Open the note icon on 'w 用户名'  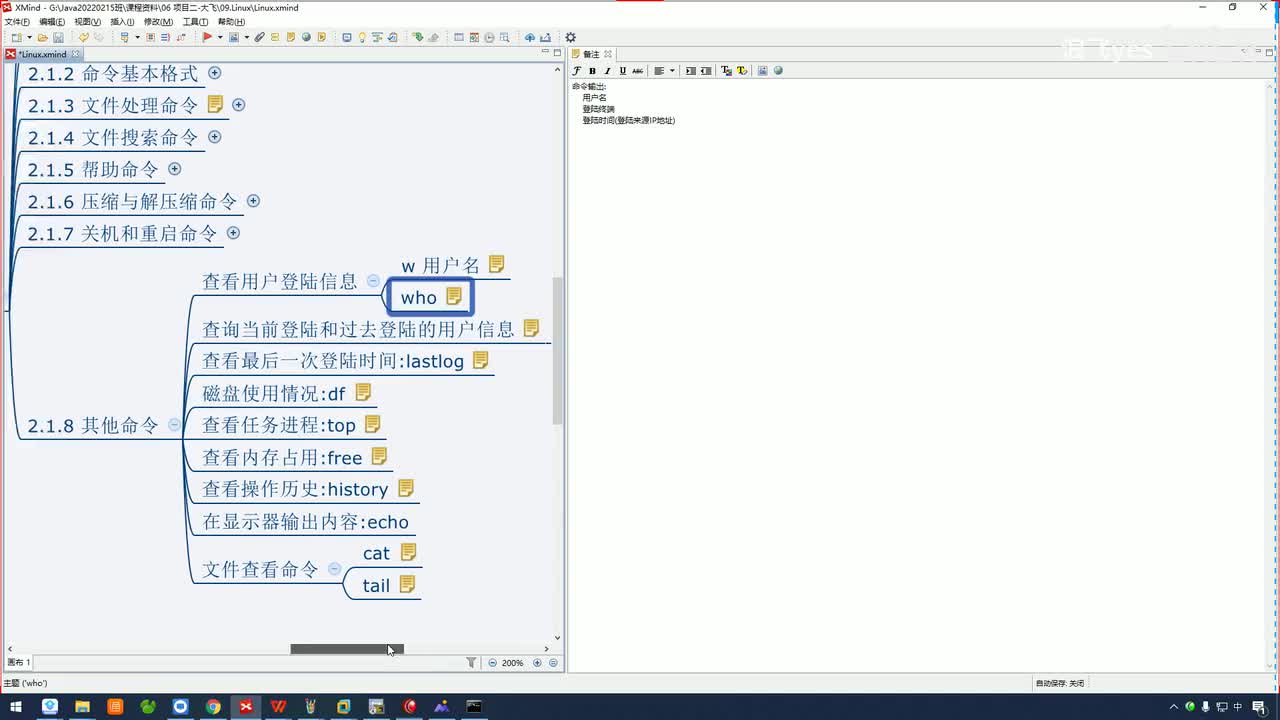[x=497, y=265]
